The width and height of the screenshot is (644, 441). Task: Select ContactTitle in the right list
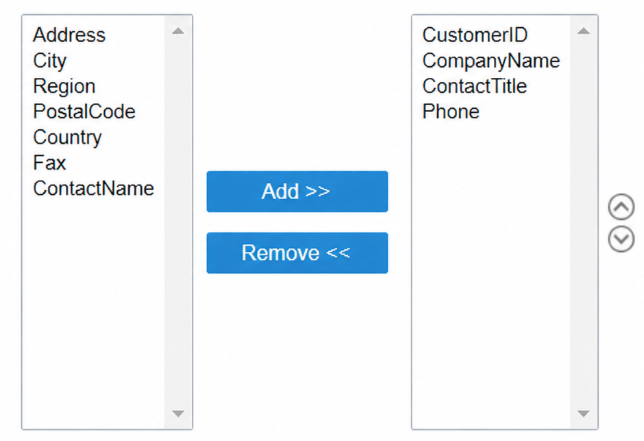pos(475,86)
